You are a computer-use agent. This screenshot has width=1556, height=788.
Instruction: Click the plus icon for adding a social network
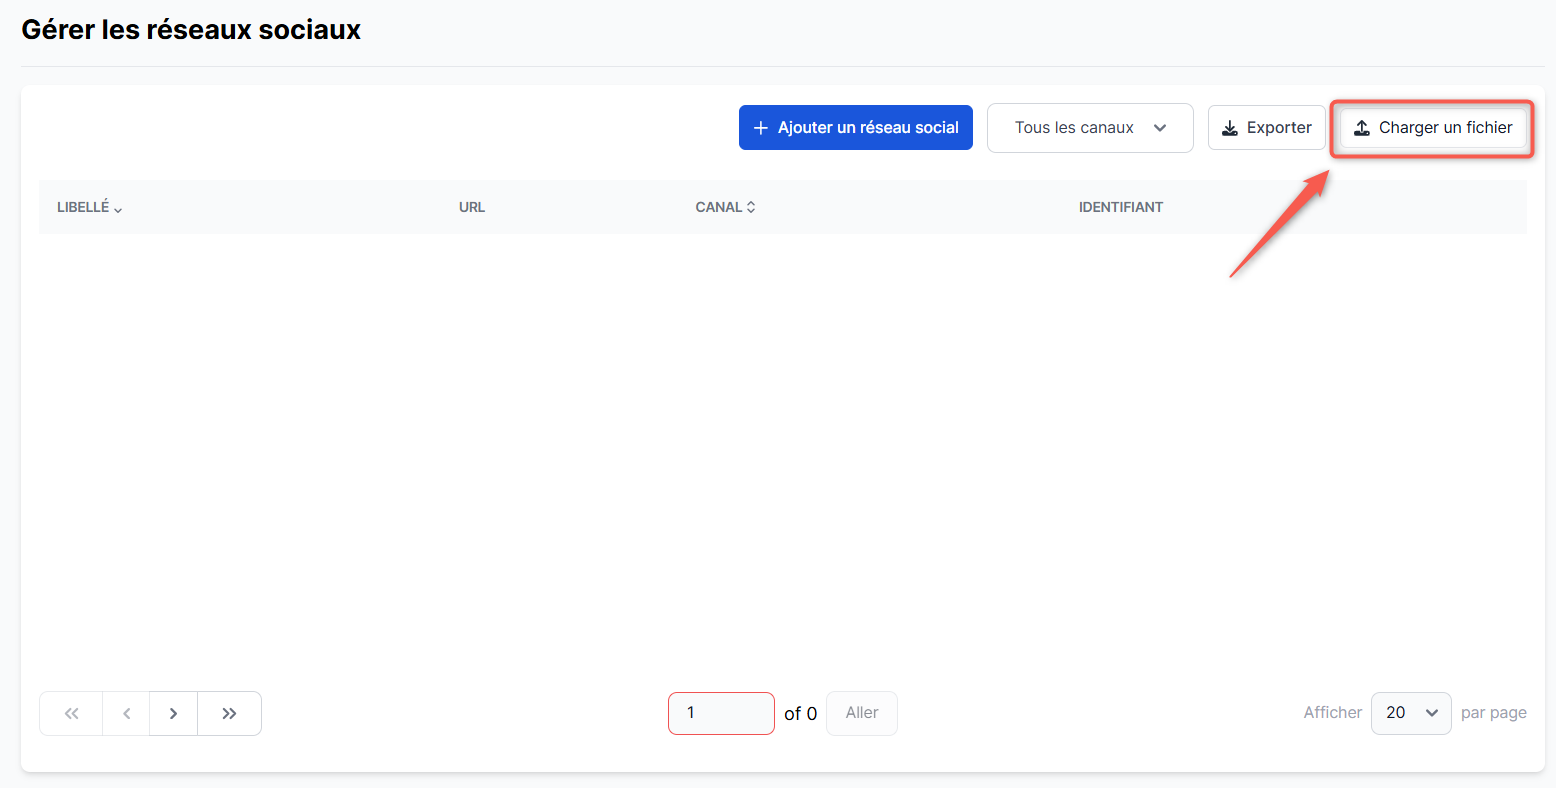(761, 128)
